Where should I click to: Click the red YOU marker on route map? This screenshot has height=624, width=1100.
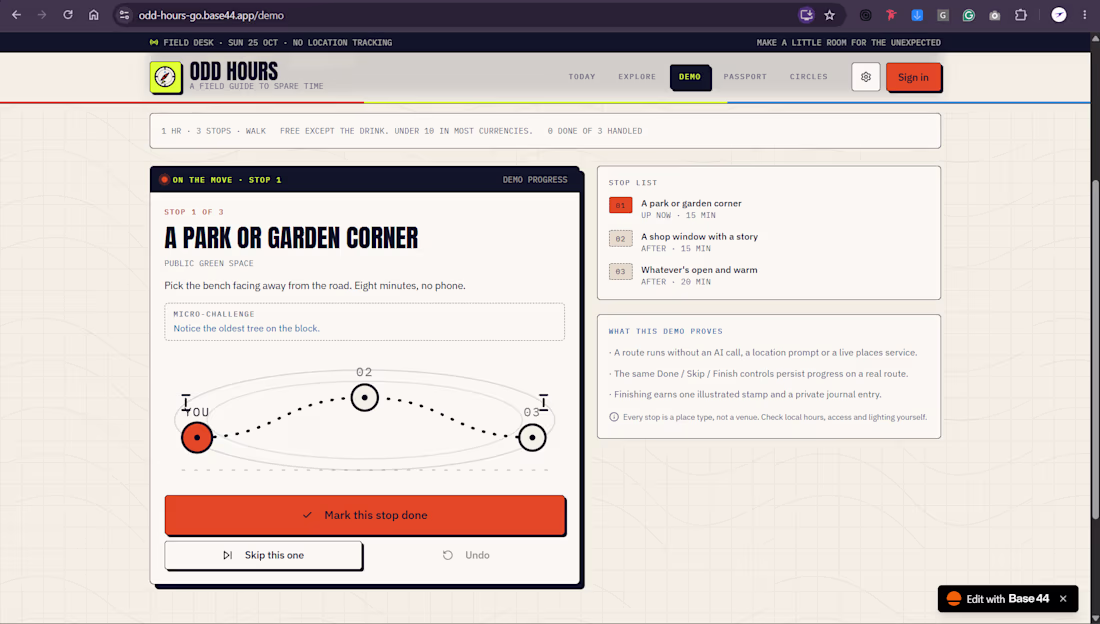[x=197, y=437]
